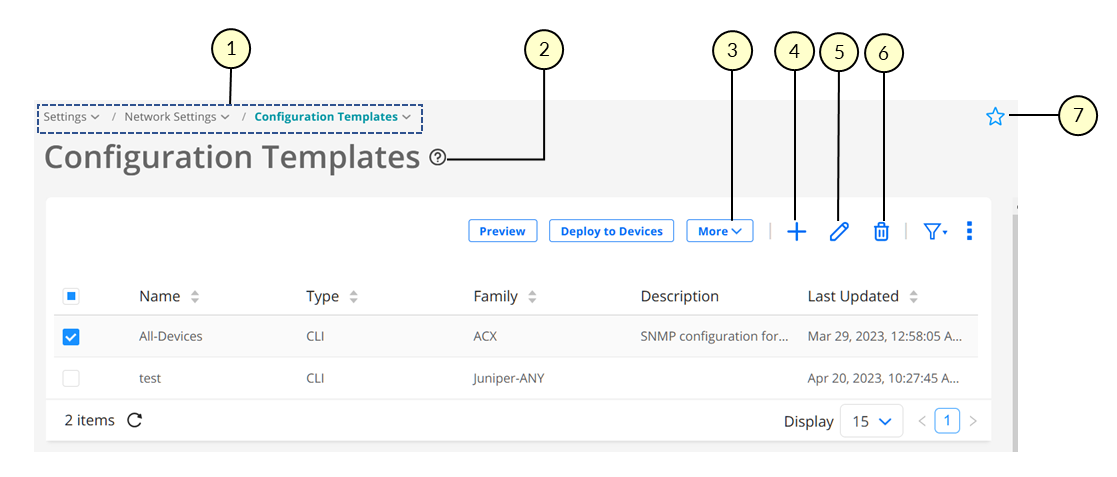Viewport: 1117px width, 477px height.
Task: Open the Display 15 rows dropdown
Action: 872,421
